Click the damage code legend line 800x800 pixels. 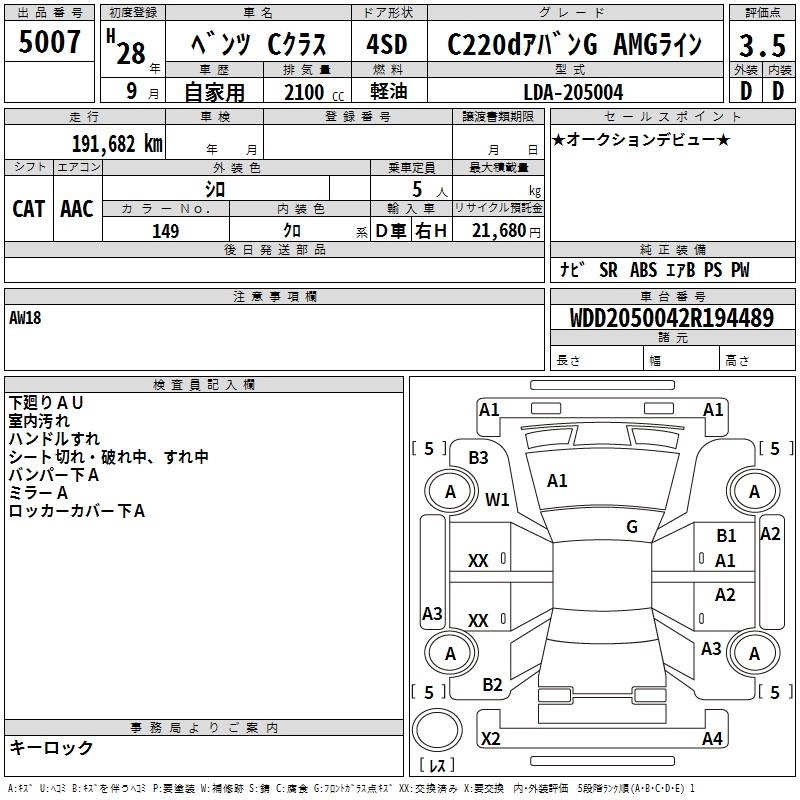click(x=351, y=788)
